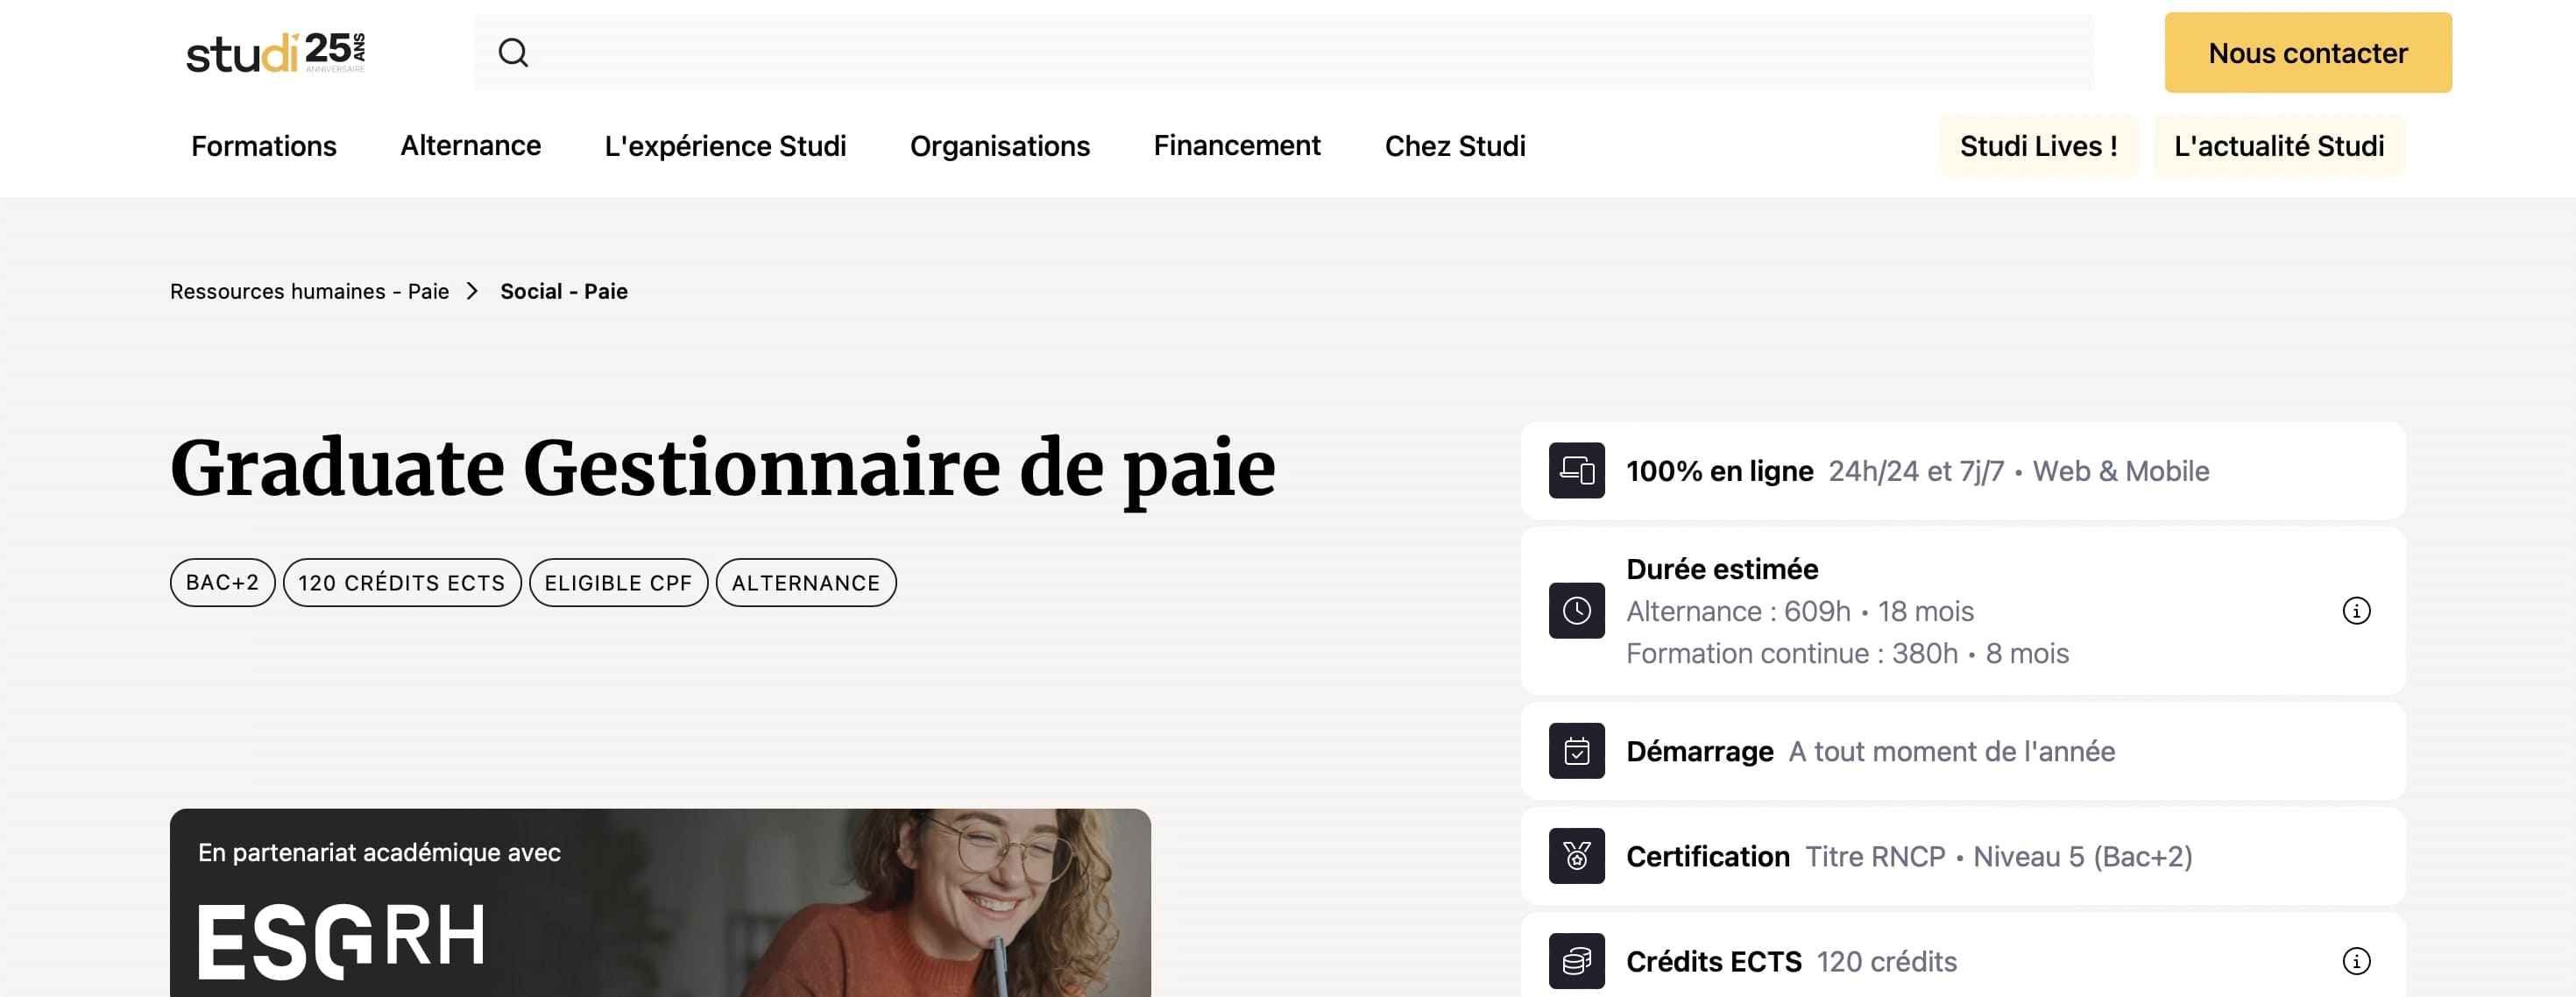Click the Durée estimée clock icon
2576x997 pixels.
(1576, 610)
